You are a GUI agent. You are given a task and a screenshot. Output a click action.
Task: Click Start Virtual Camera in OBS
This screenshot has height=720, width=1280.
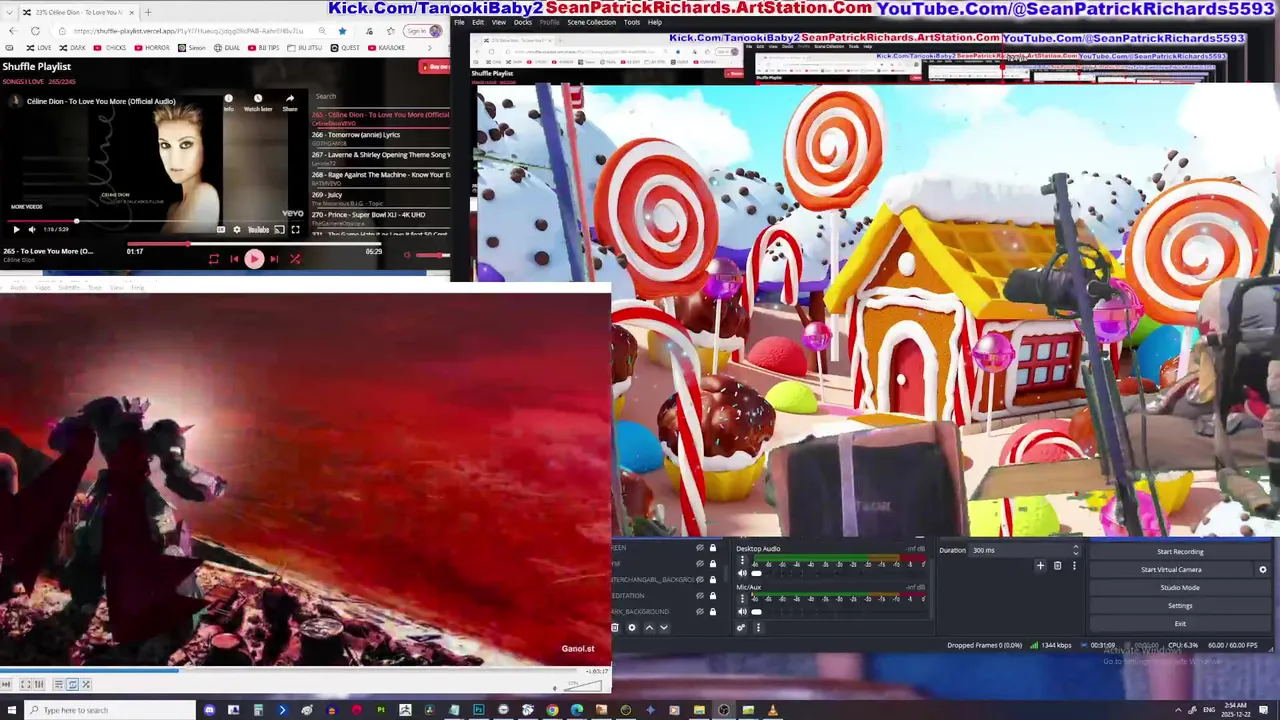click(1171, 570)
